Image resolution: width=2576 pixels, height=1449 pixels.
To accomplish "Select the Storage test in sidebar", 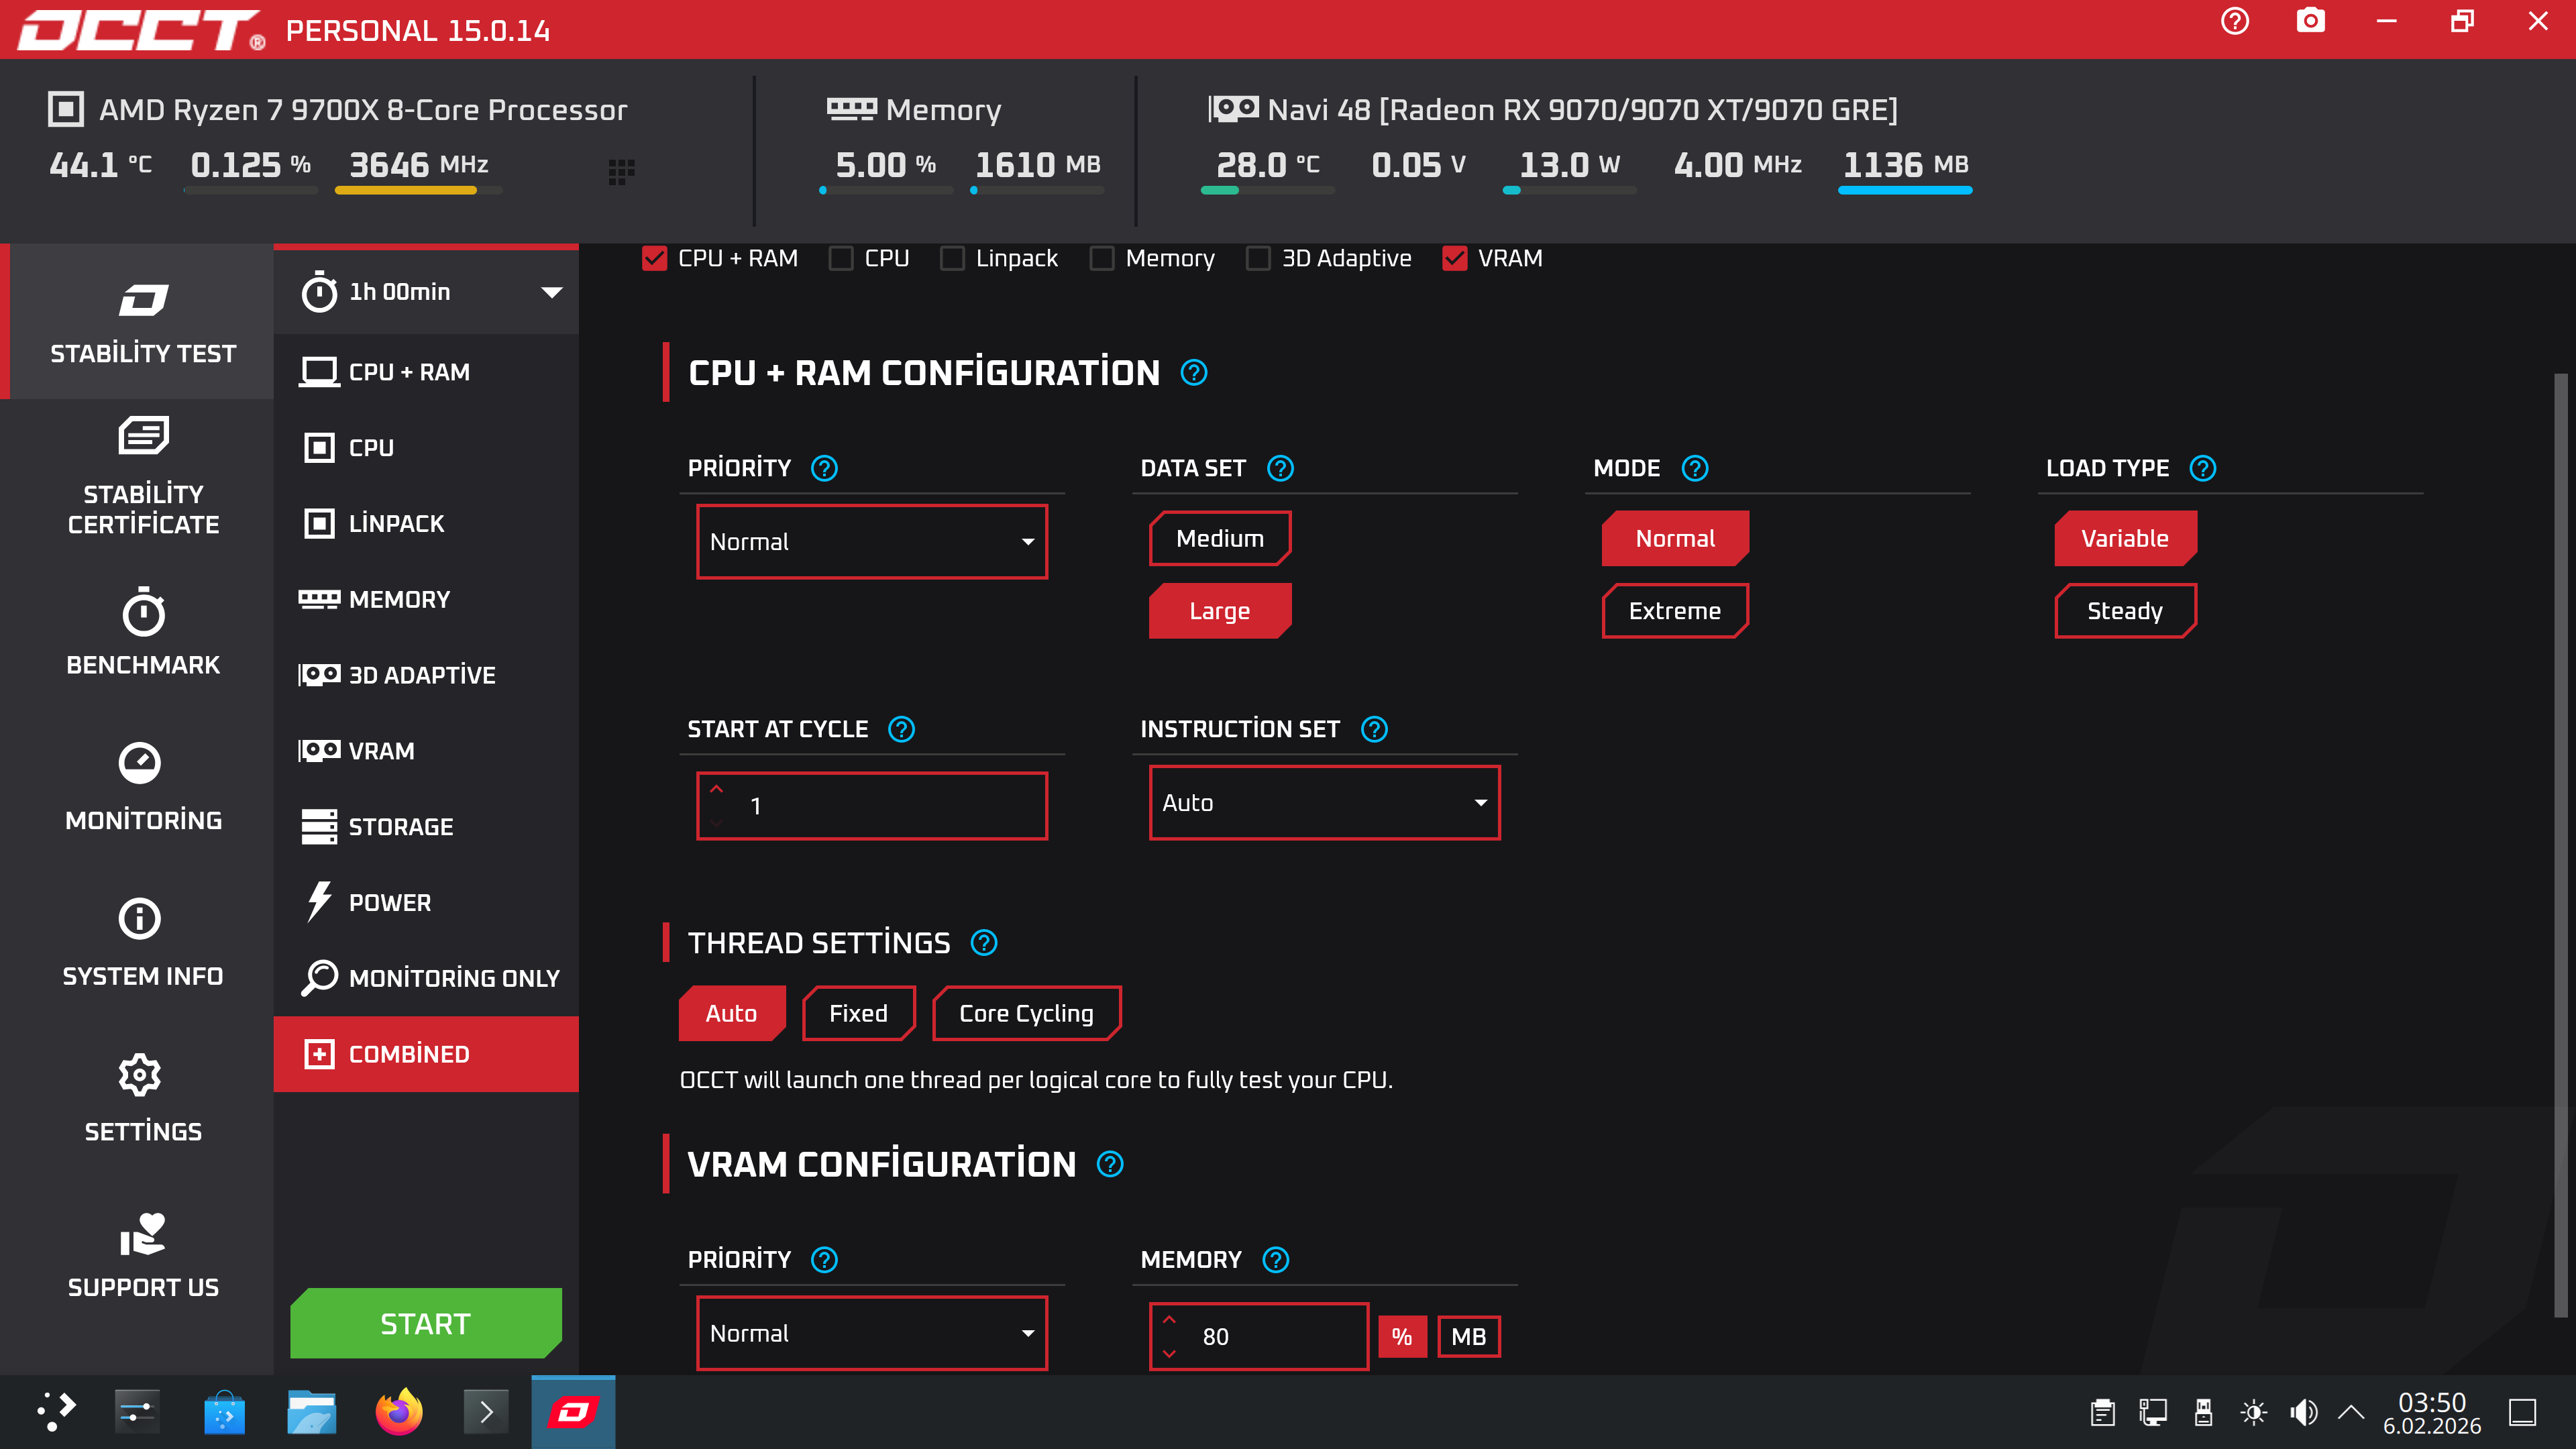I will [x=426, y=827].
